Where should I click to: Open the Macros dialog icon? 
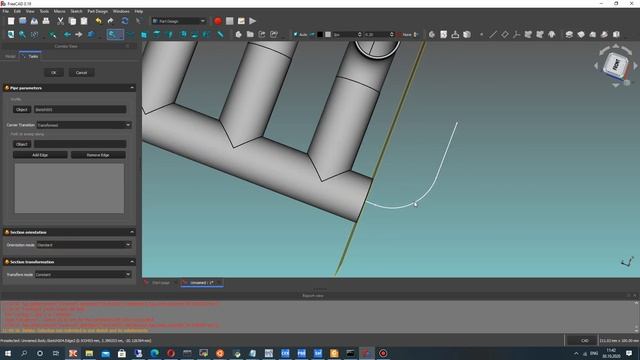pos(241,21)
